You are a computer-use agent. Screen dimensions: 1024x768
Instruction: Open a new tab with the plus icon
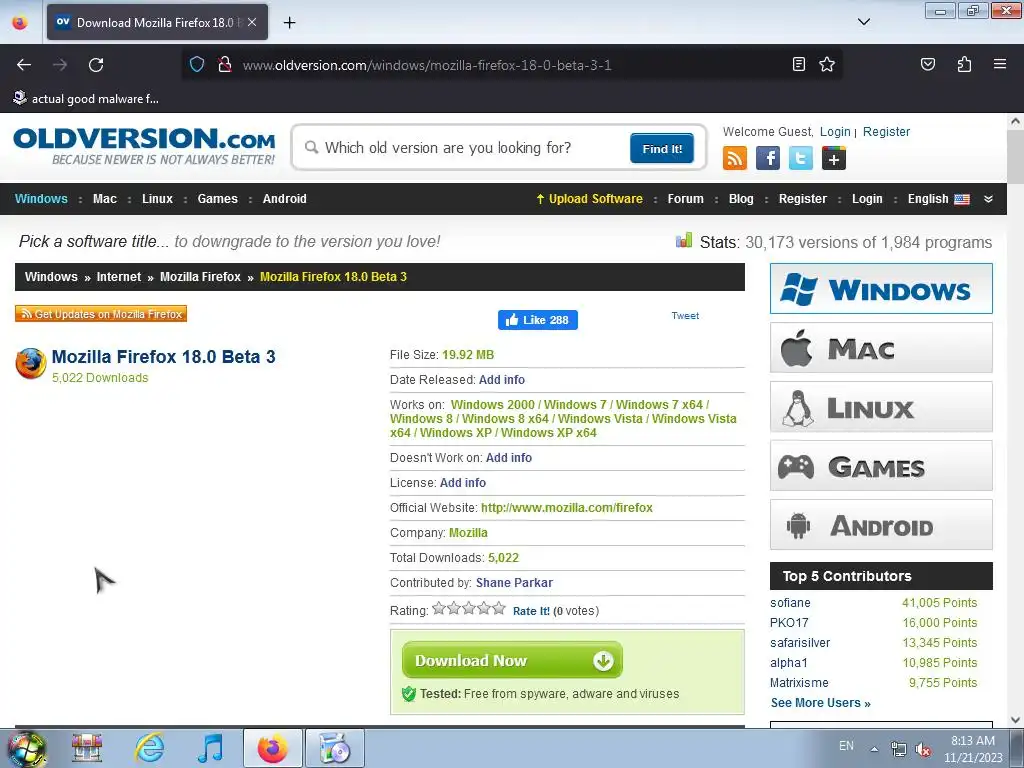click(289, 22)
